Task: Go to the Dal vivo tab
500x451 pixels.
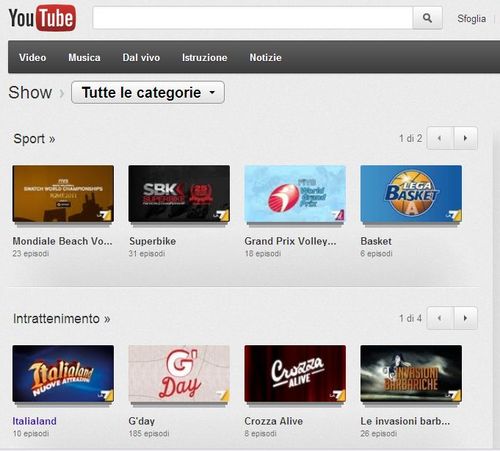Action: pyautogui.click(x=141, y=57)
